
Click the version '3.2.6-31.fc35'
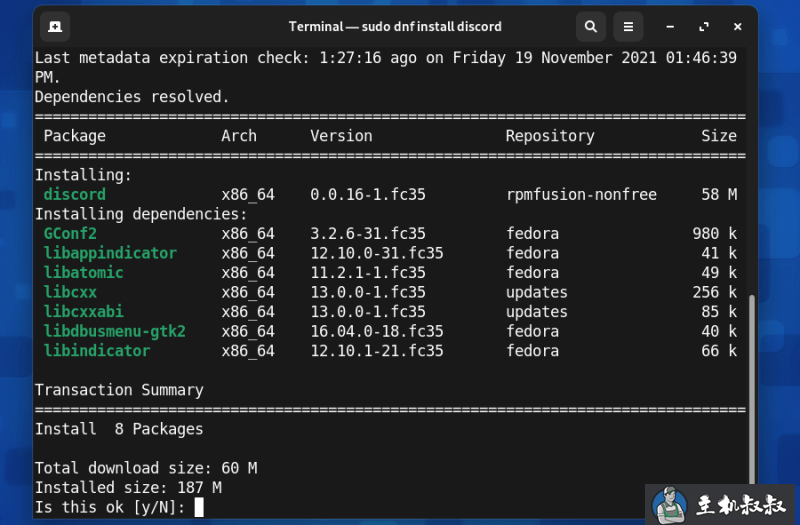click(368, 234)
